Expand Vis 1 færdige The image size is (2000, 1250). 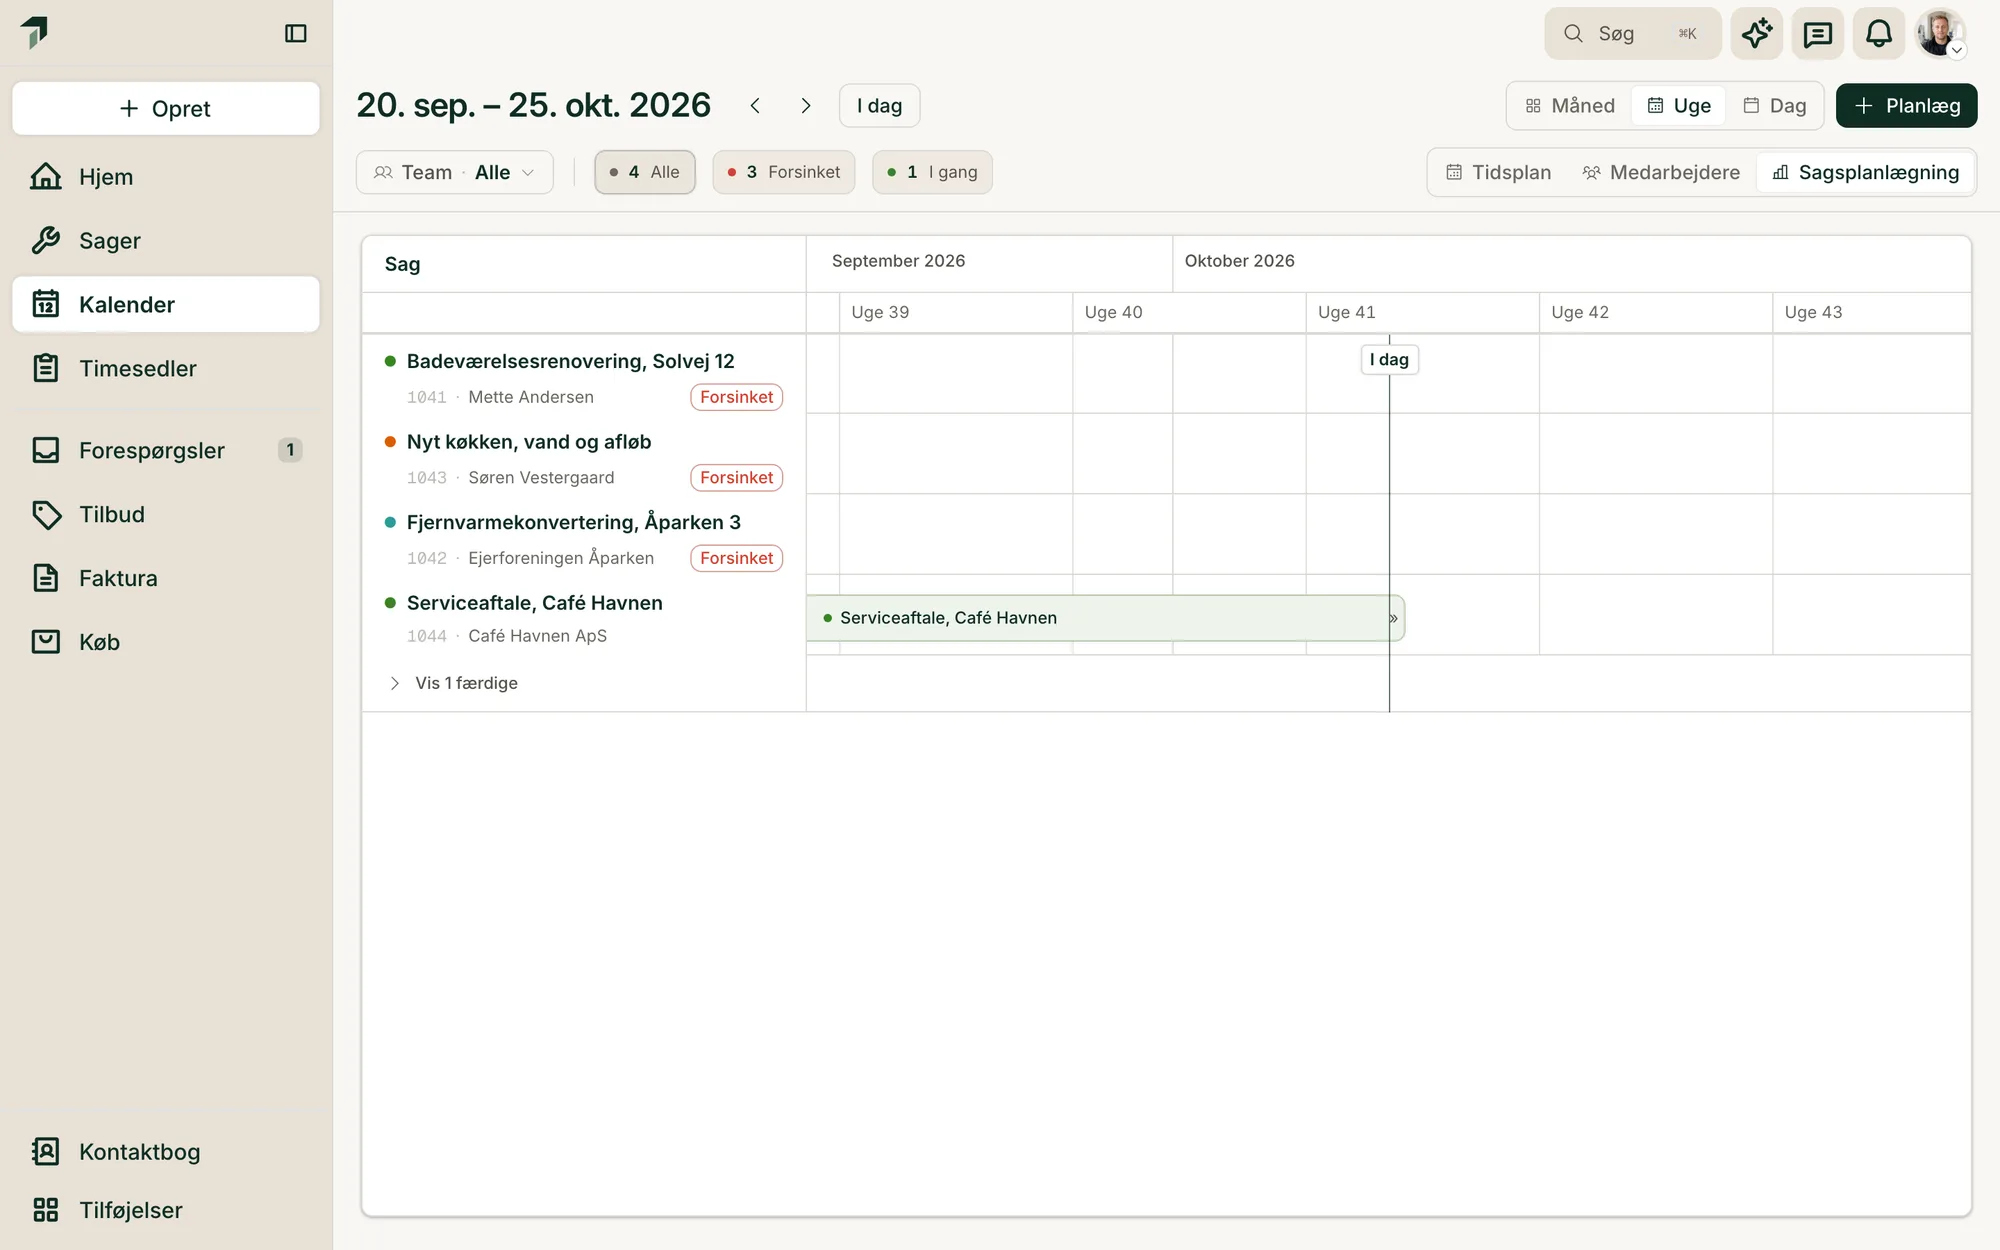click(453, 683)
